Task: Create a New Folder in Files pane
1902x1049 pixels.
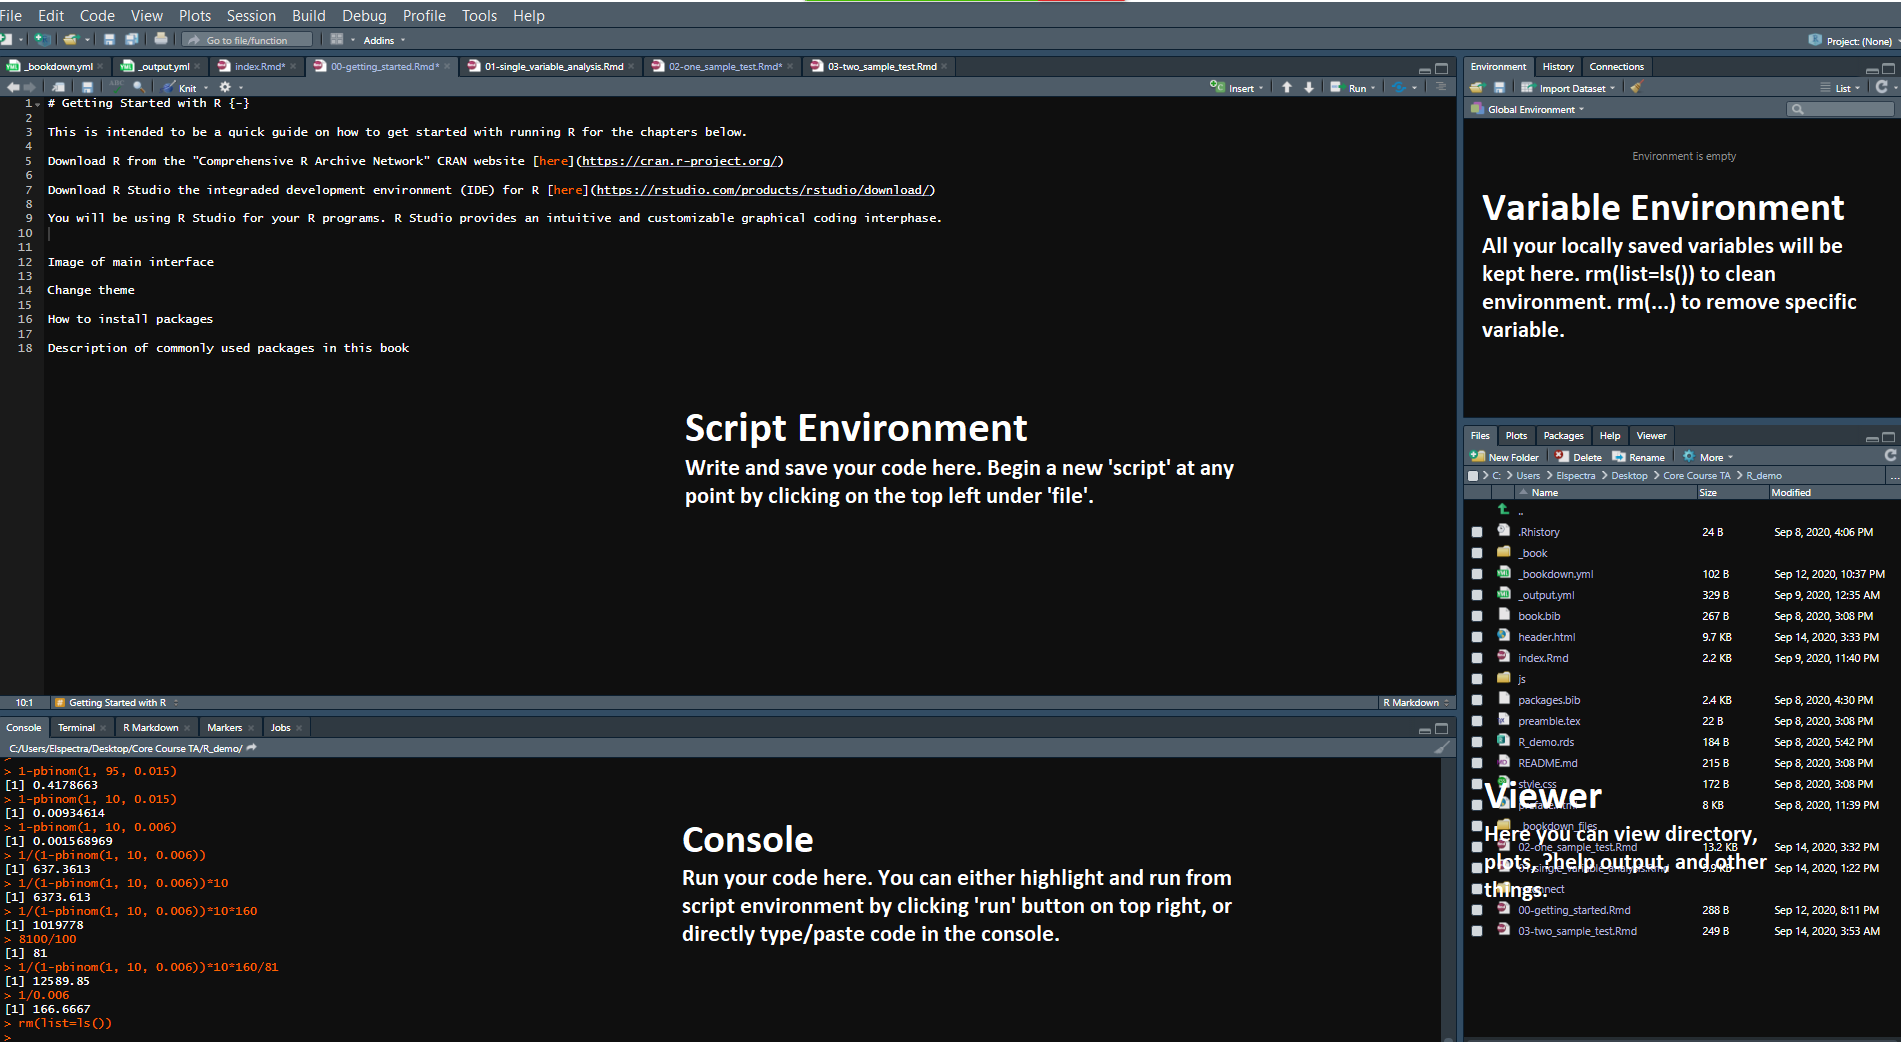Action: (x=1504, y=456)
